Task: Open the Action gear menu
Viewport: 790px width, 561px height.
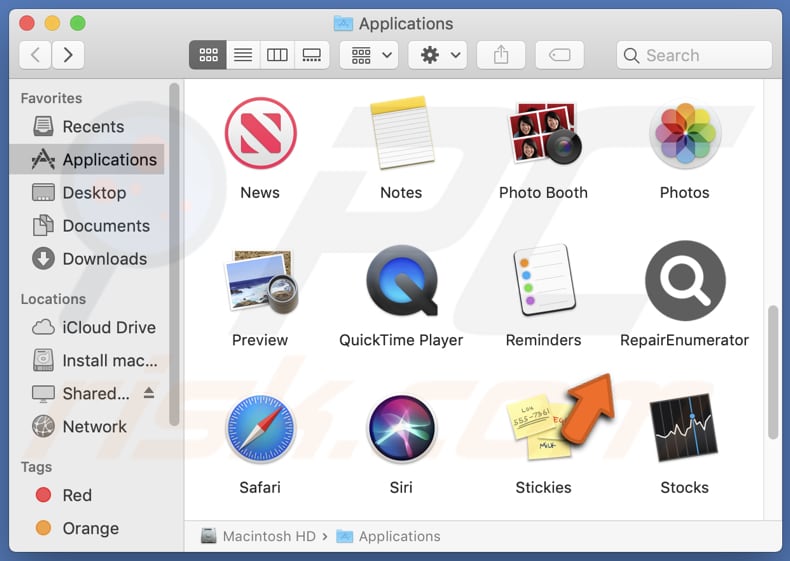Action: [x=437, y=55]
